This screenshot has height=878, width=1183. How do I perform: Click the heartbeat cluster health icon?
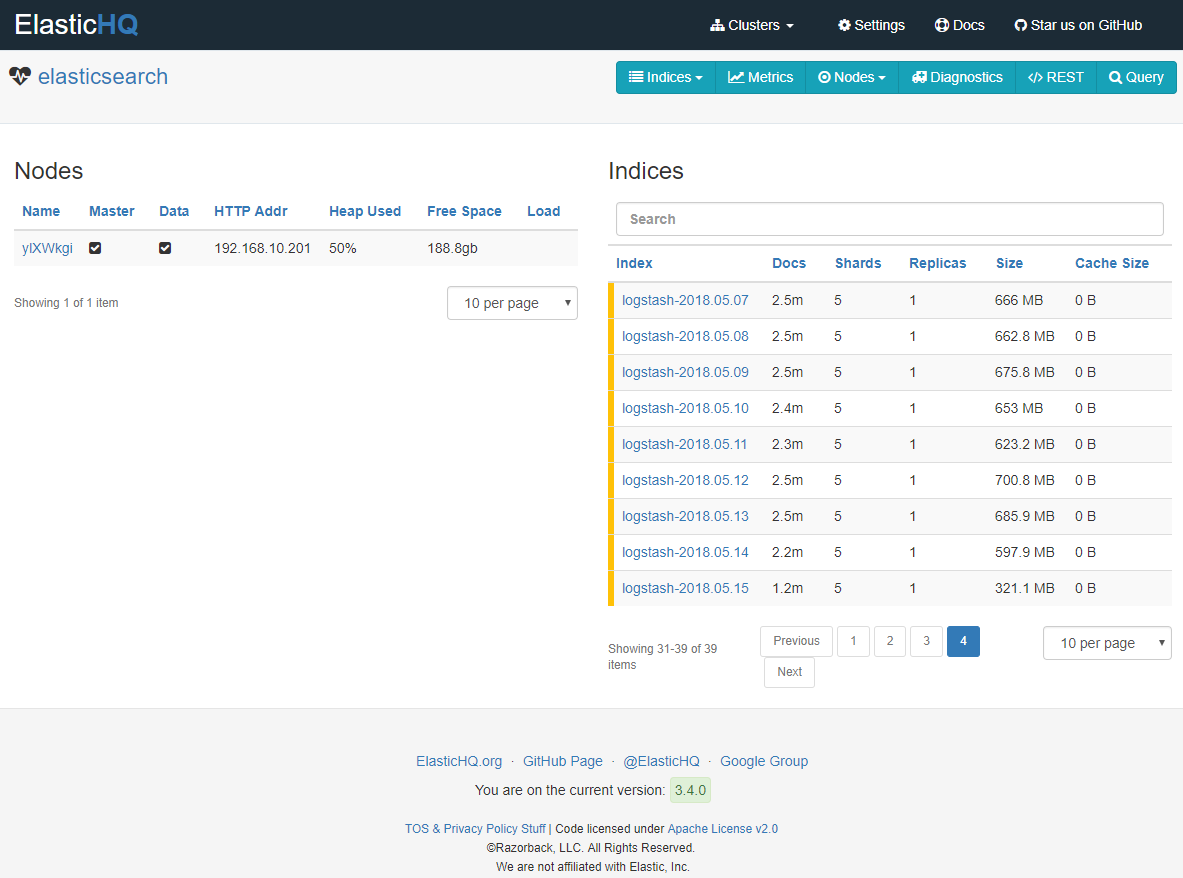(20, 76)
